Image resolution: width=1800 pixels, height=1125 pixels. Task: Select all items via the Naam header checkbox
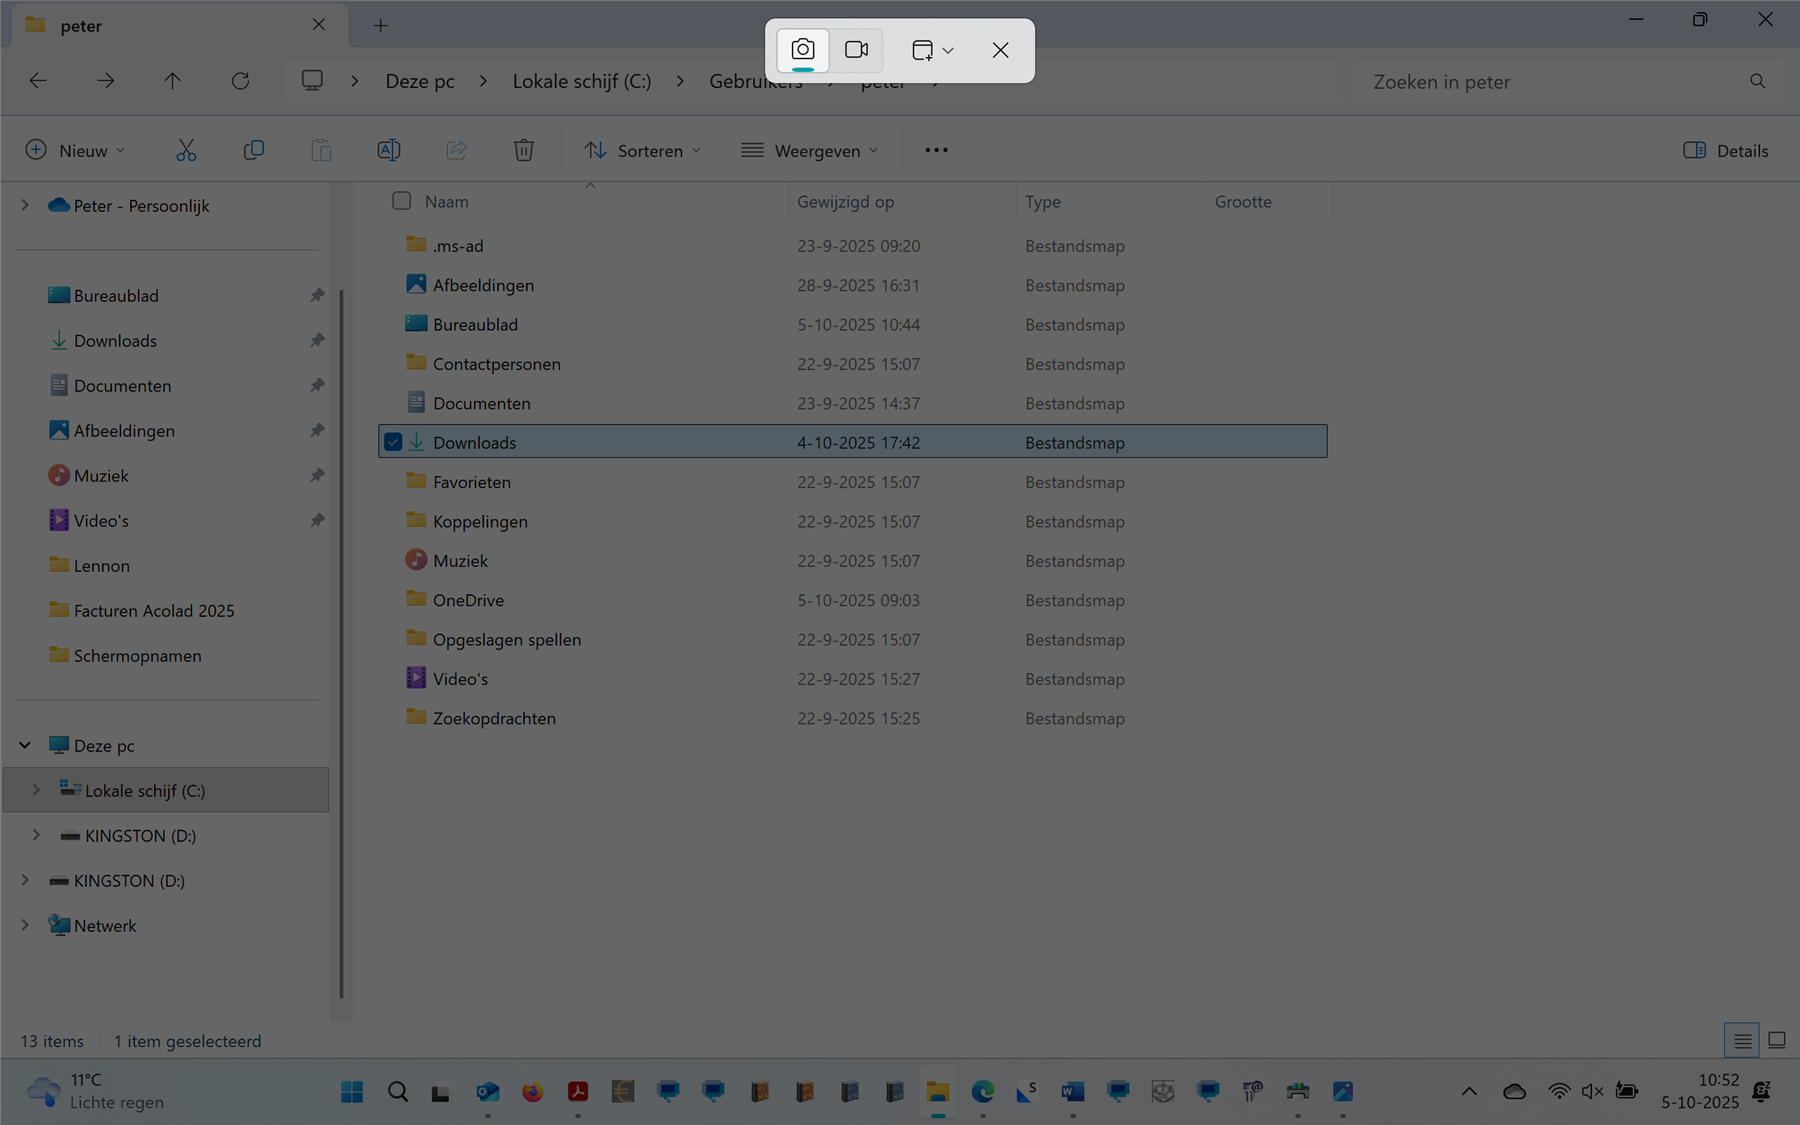(x=401, y=200)
